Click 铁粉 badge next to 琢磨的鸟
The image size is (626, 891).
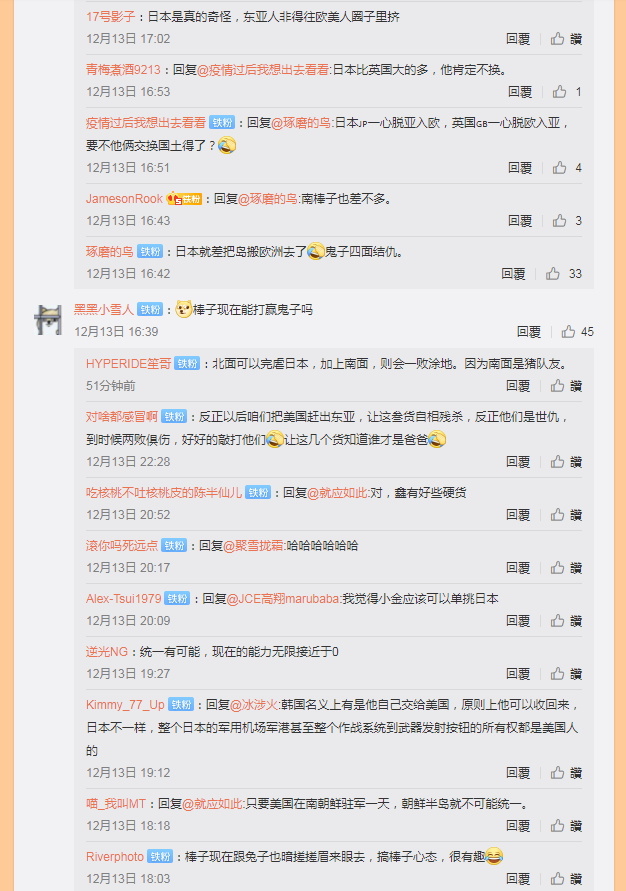coord(150,252)
